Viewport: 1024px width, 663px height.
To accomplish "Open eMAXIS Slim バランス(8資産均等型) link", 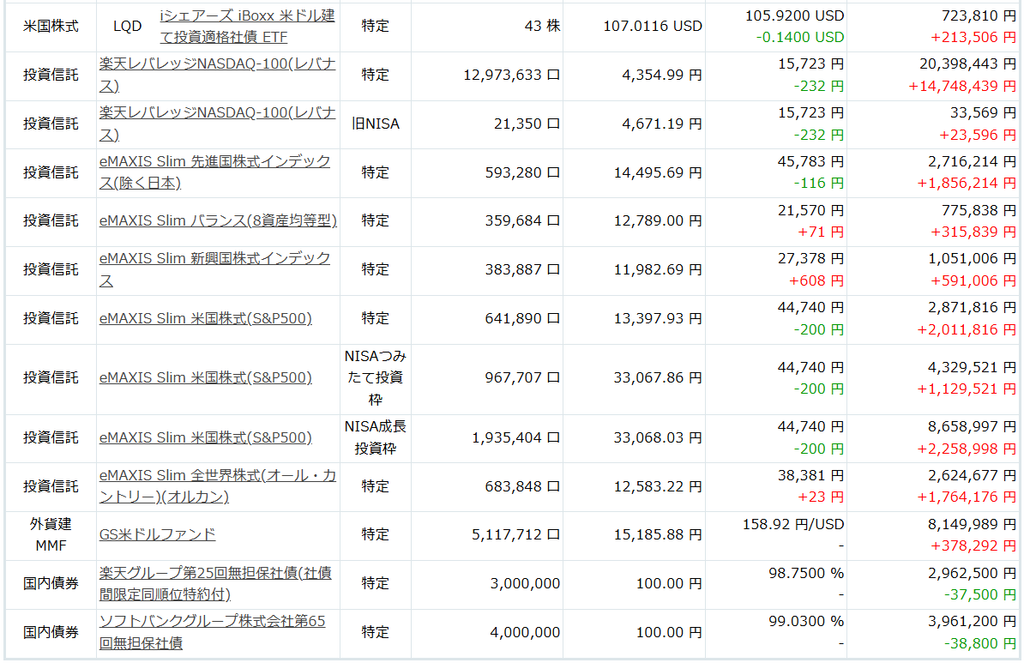I will coord(218,221).
